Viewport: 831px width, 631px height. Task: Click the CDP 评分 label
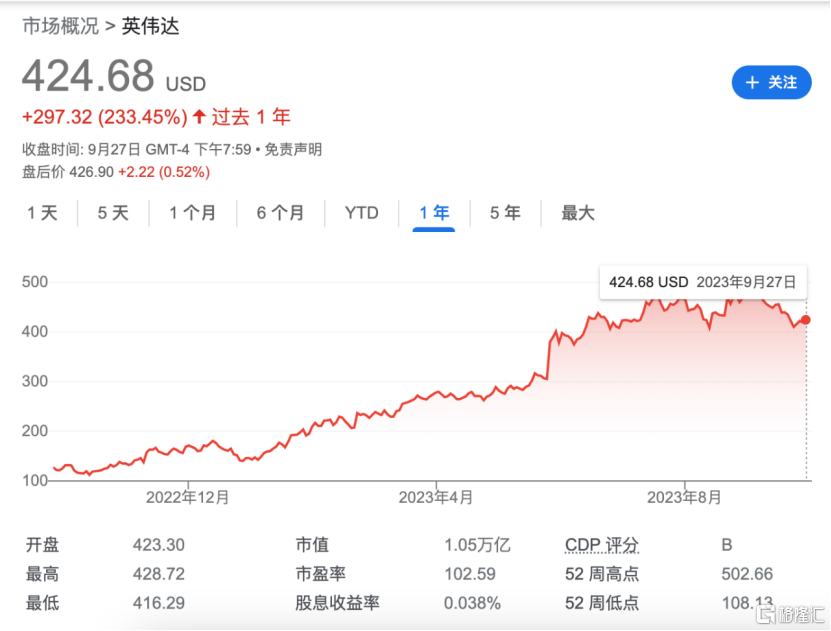pos(602,545)
